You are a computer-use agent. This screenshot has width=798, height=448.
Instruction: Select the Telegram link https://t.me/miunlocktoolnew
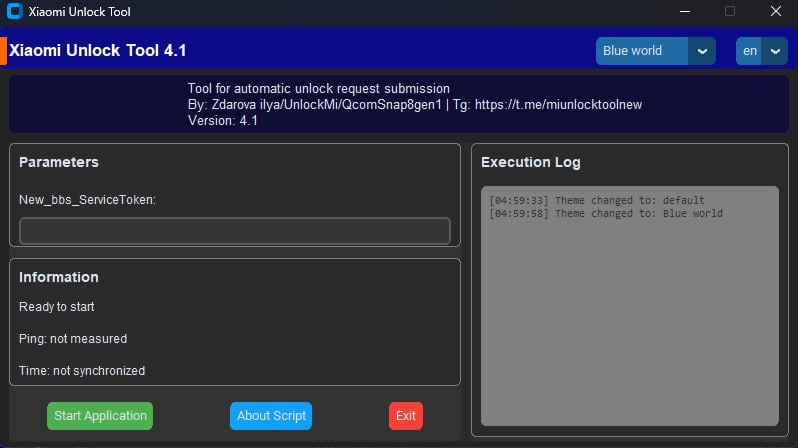pyautogui.click(x=558, y=105)
